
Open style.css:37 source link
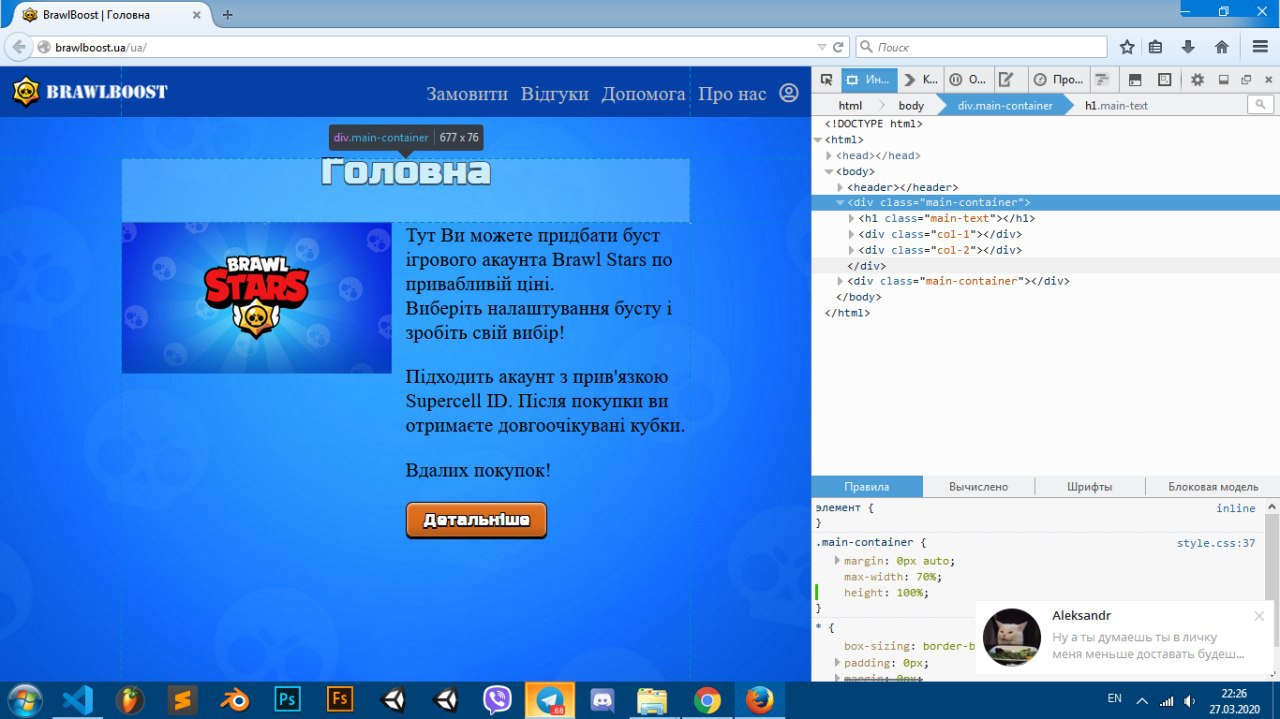pos(1216,543)
